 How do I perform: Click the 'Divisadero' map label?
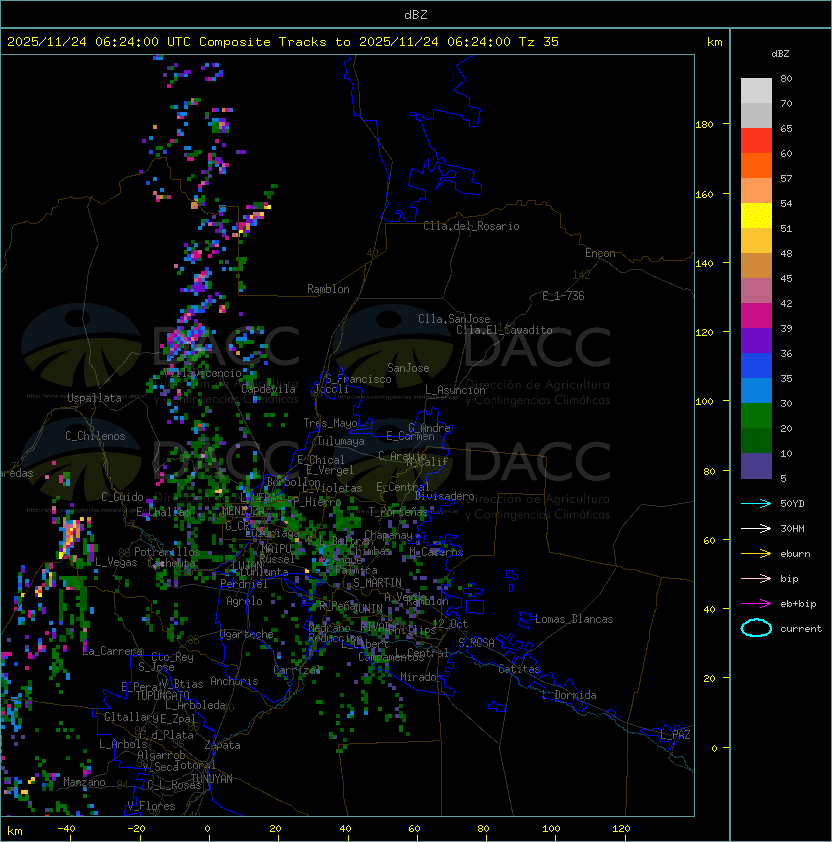click(x=444, y=496)
